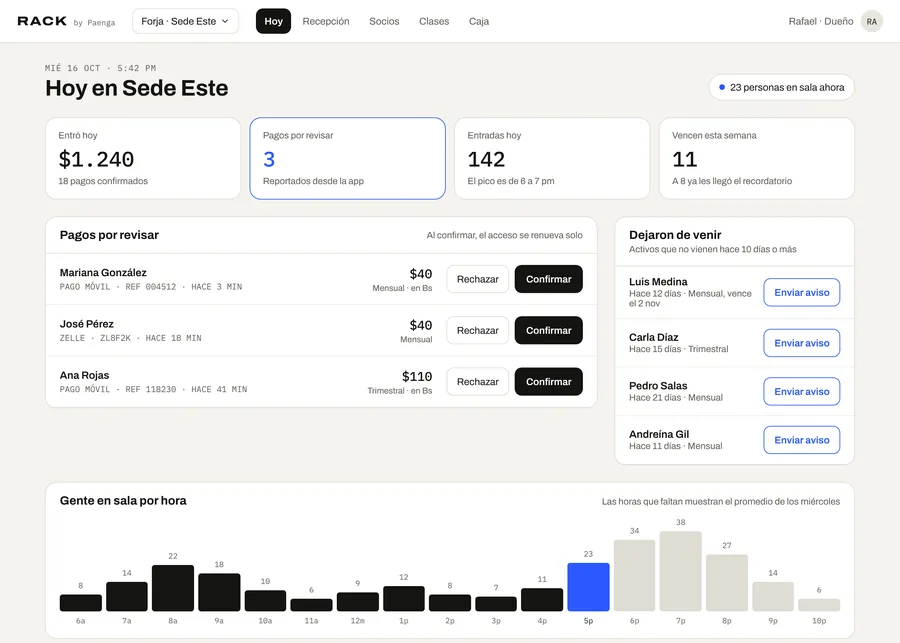Go to the Recepción tab
The width and height of the screenshot is (900, 643).
(x=326, y=21)
